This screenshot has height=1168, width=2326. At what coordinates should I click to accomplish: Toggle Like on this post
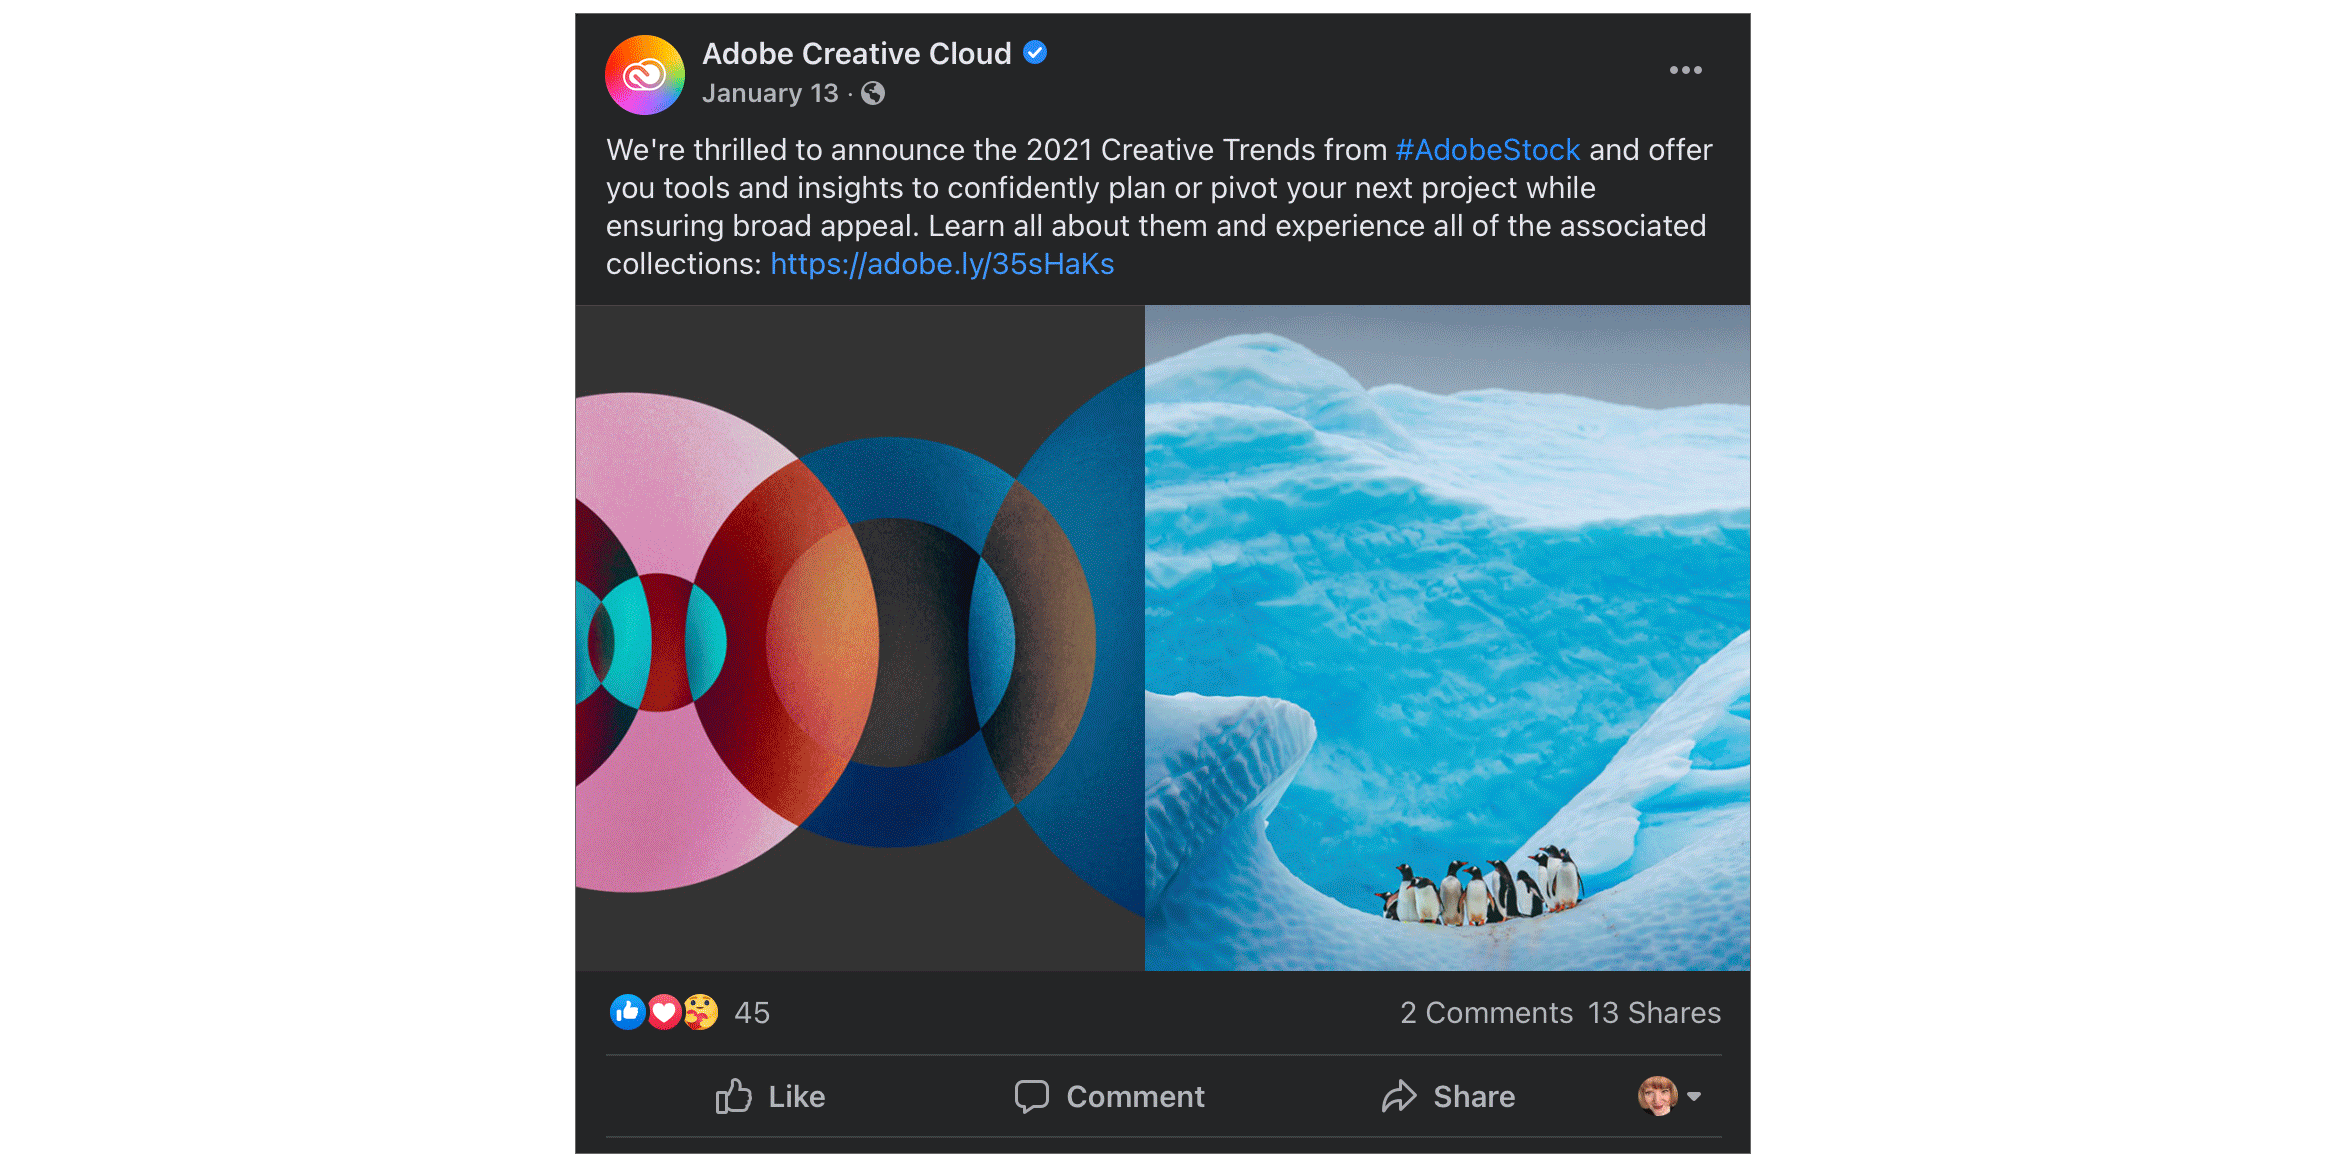tap(771, 1096)
